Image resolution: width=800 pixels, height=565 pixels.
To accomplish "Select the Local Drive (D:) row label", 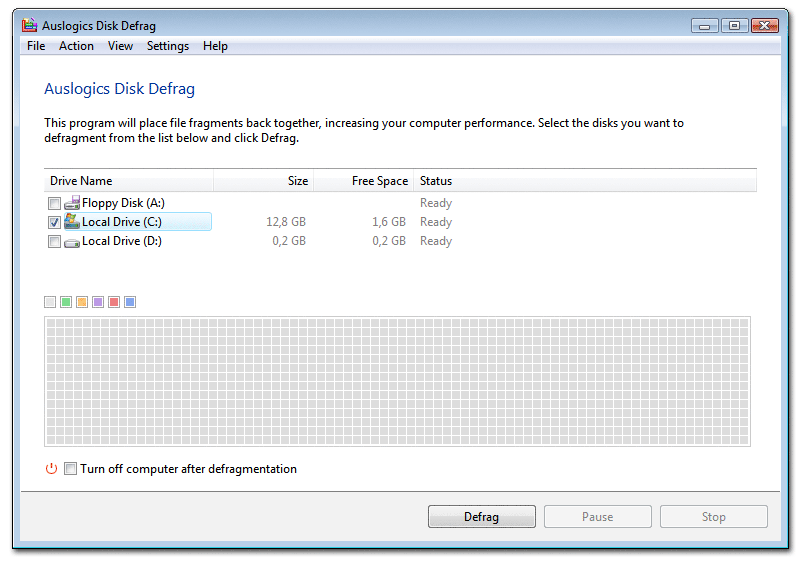I will point(121,241).
